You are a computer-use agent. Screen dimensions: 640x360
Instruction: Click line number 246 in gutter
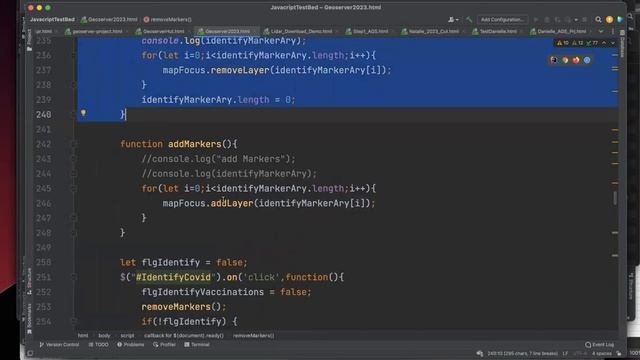(x=43, y=203)
